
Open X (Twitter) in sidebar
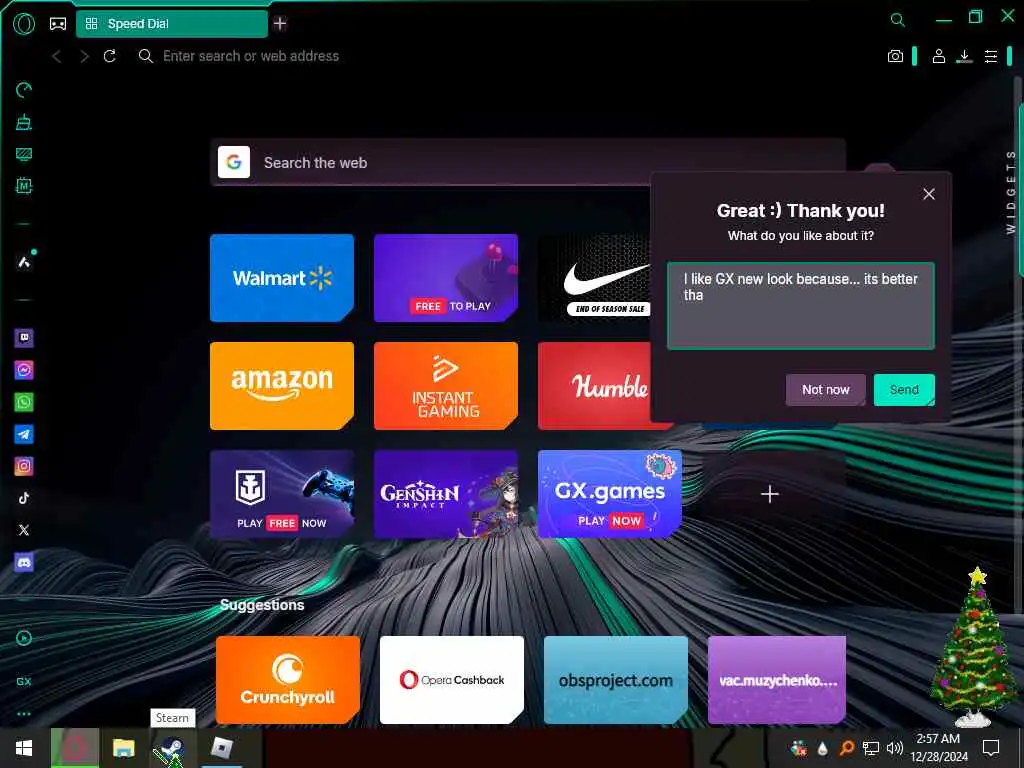[24, 530]
